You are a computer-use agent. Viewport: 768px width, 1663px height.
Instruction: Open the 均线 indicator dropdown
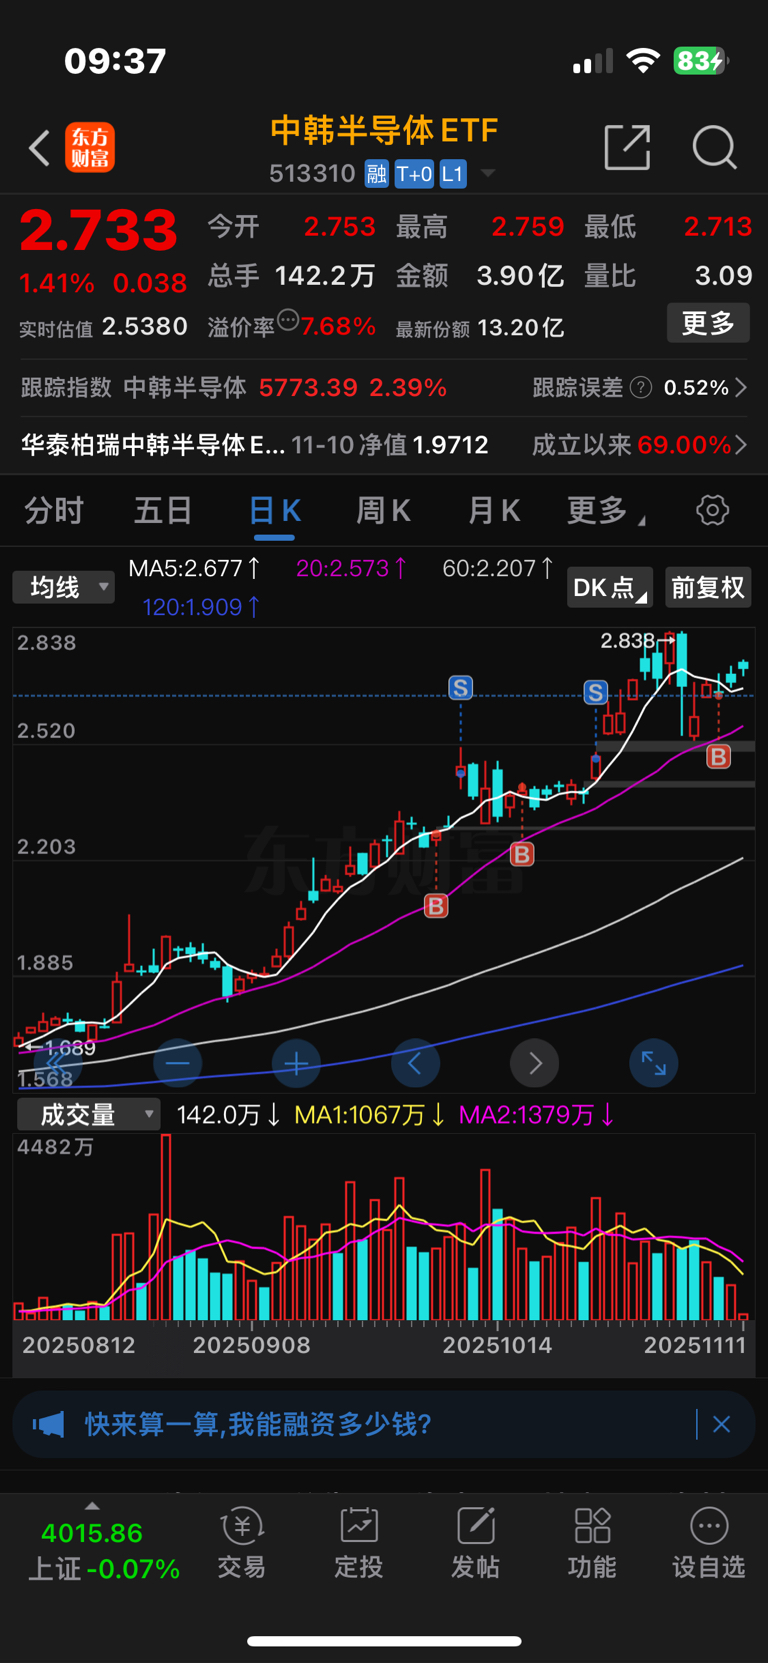point(63,587)
